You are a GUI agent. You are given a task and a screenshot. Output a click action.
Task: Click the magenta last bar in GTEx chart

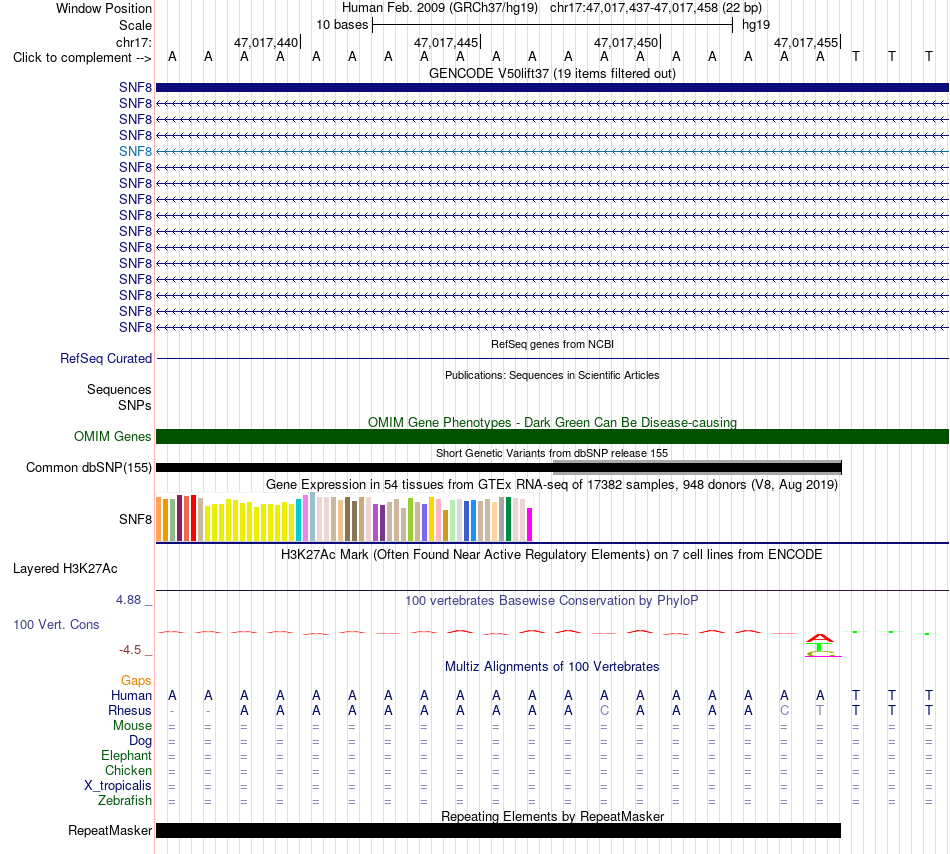tap(530, 525)
